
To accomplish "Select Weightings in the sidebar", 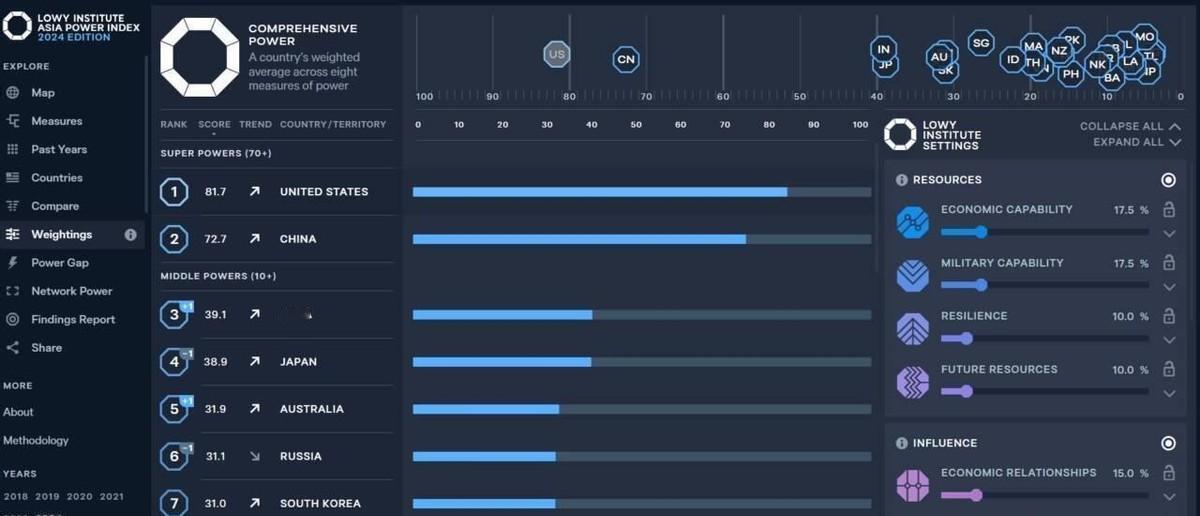I will coord(61,234).
